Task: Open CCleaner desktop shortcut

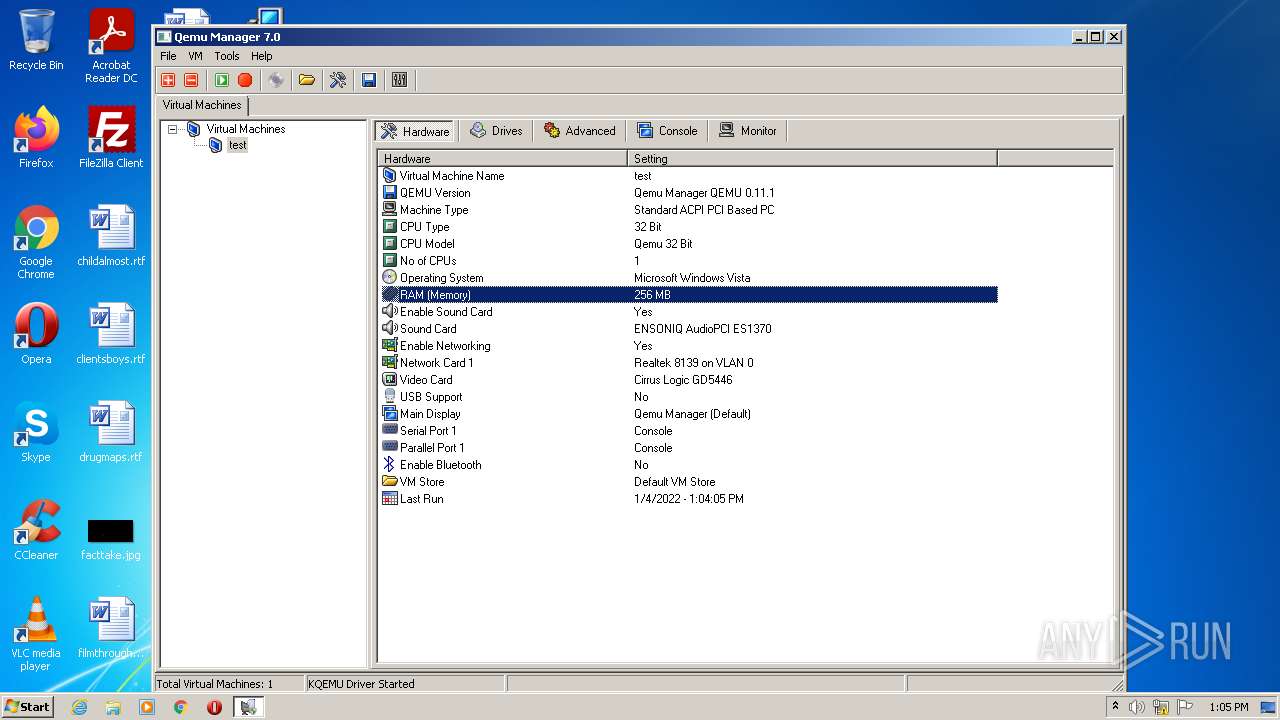Action: pyautogui.click(x=36, y=530)
